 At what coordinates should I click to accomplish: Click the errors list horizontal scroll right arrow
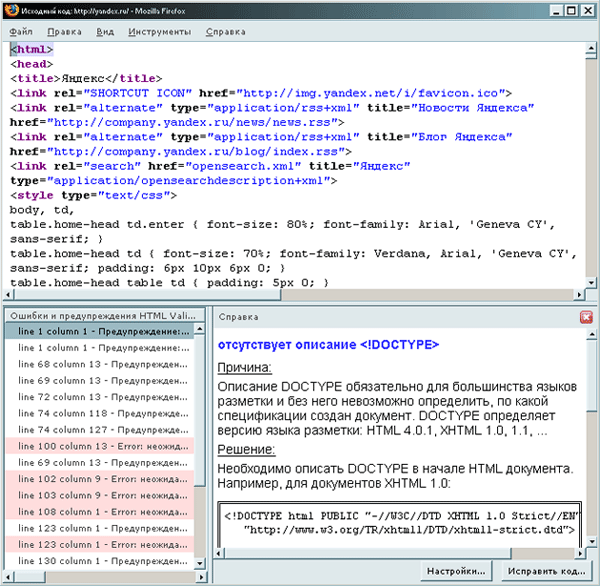pos(202,576)
